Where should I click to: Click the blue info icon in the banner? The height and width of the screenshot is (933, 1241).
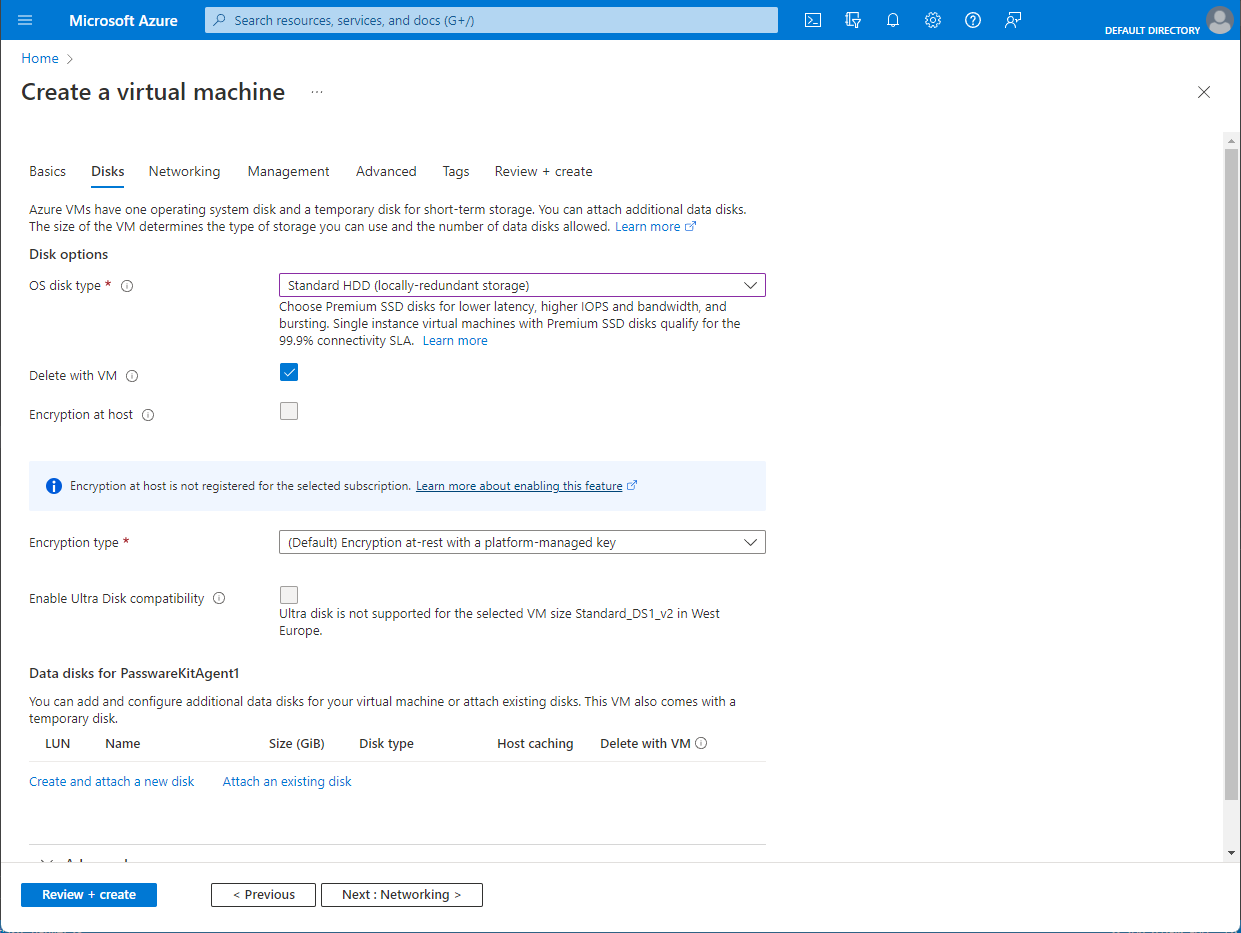tap(54, 486)
